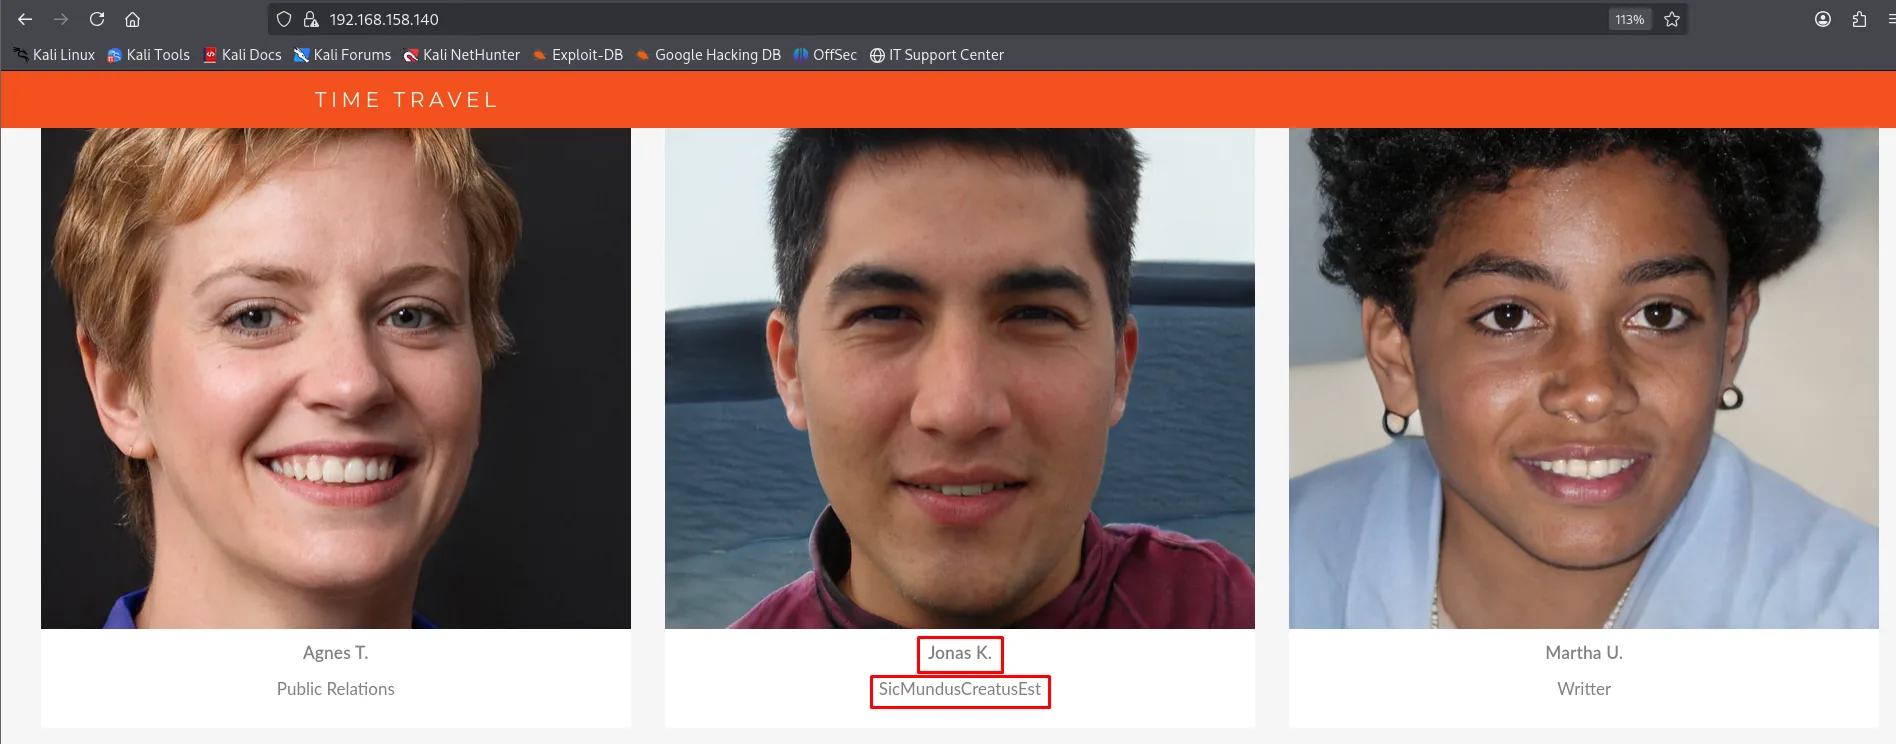Open the Exploit-DB bookmark

[578, 55]
